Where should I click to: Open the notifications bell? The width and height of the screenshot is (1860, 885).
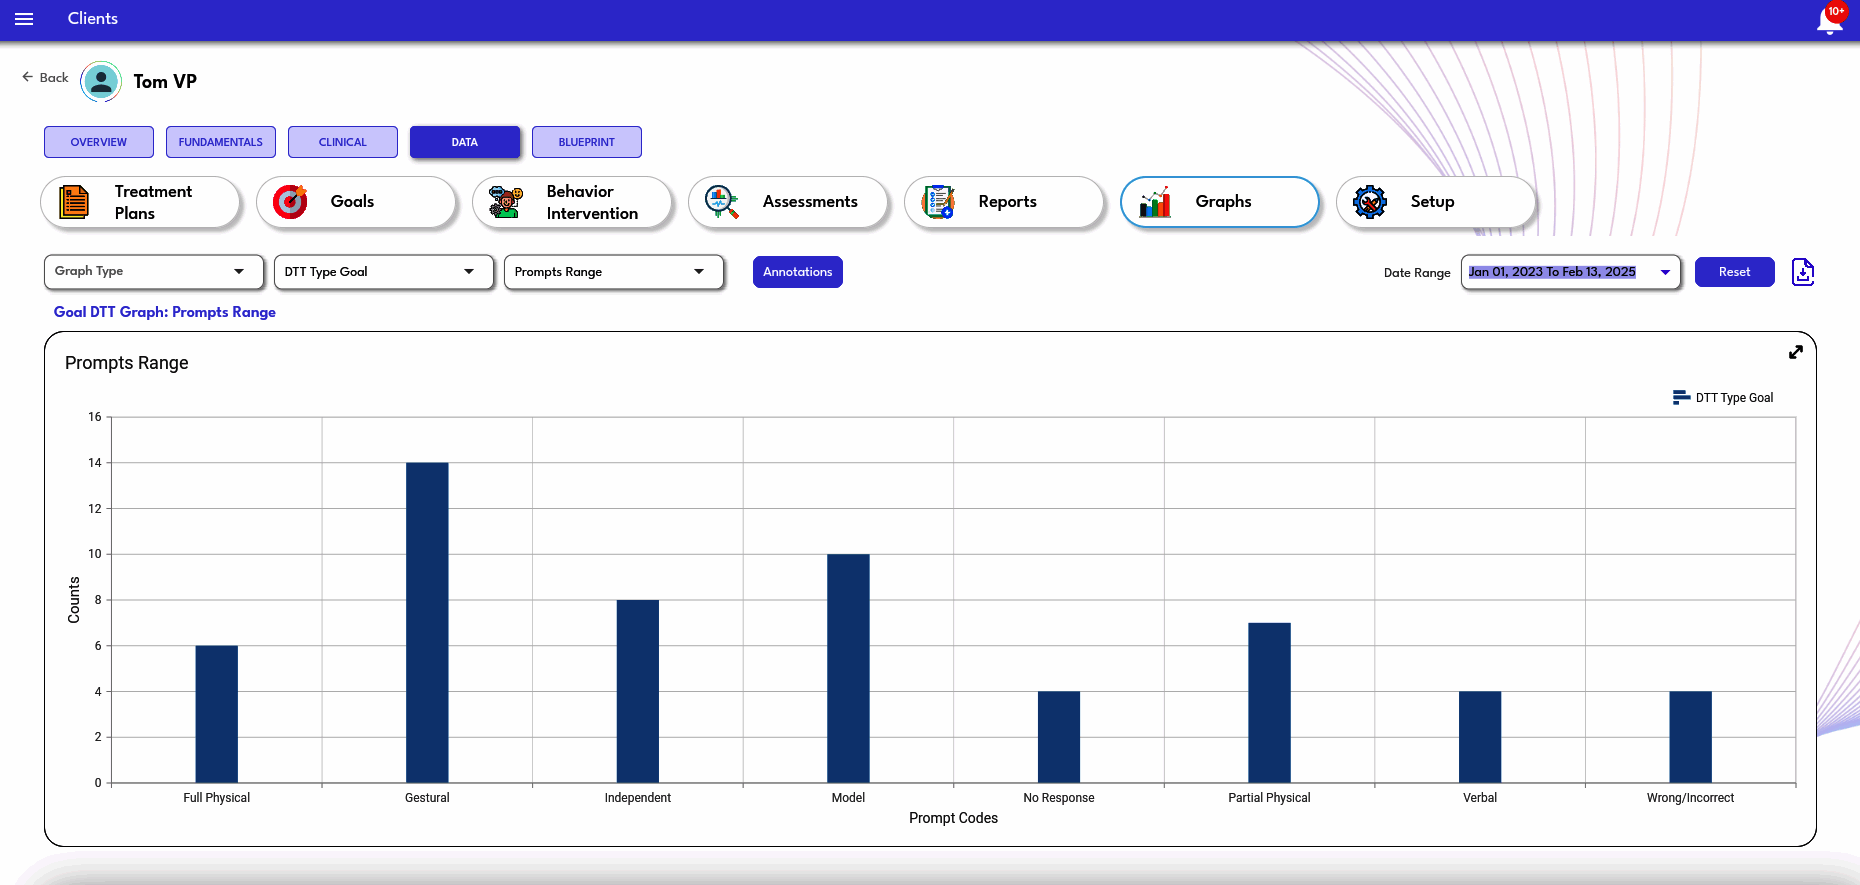(1830, 19)
